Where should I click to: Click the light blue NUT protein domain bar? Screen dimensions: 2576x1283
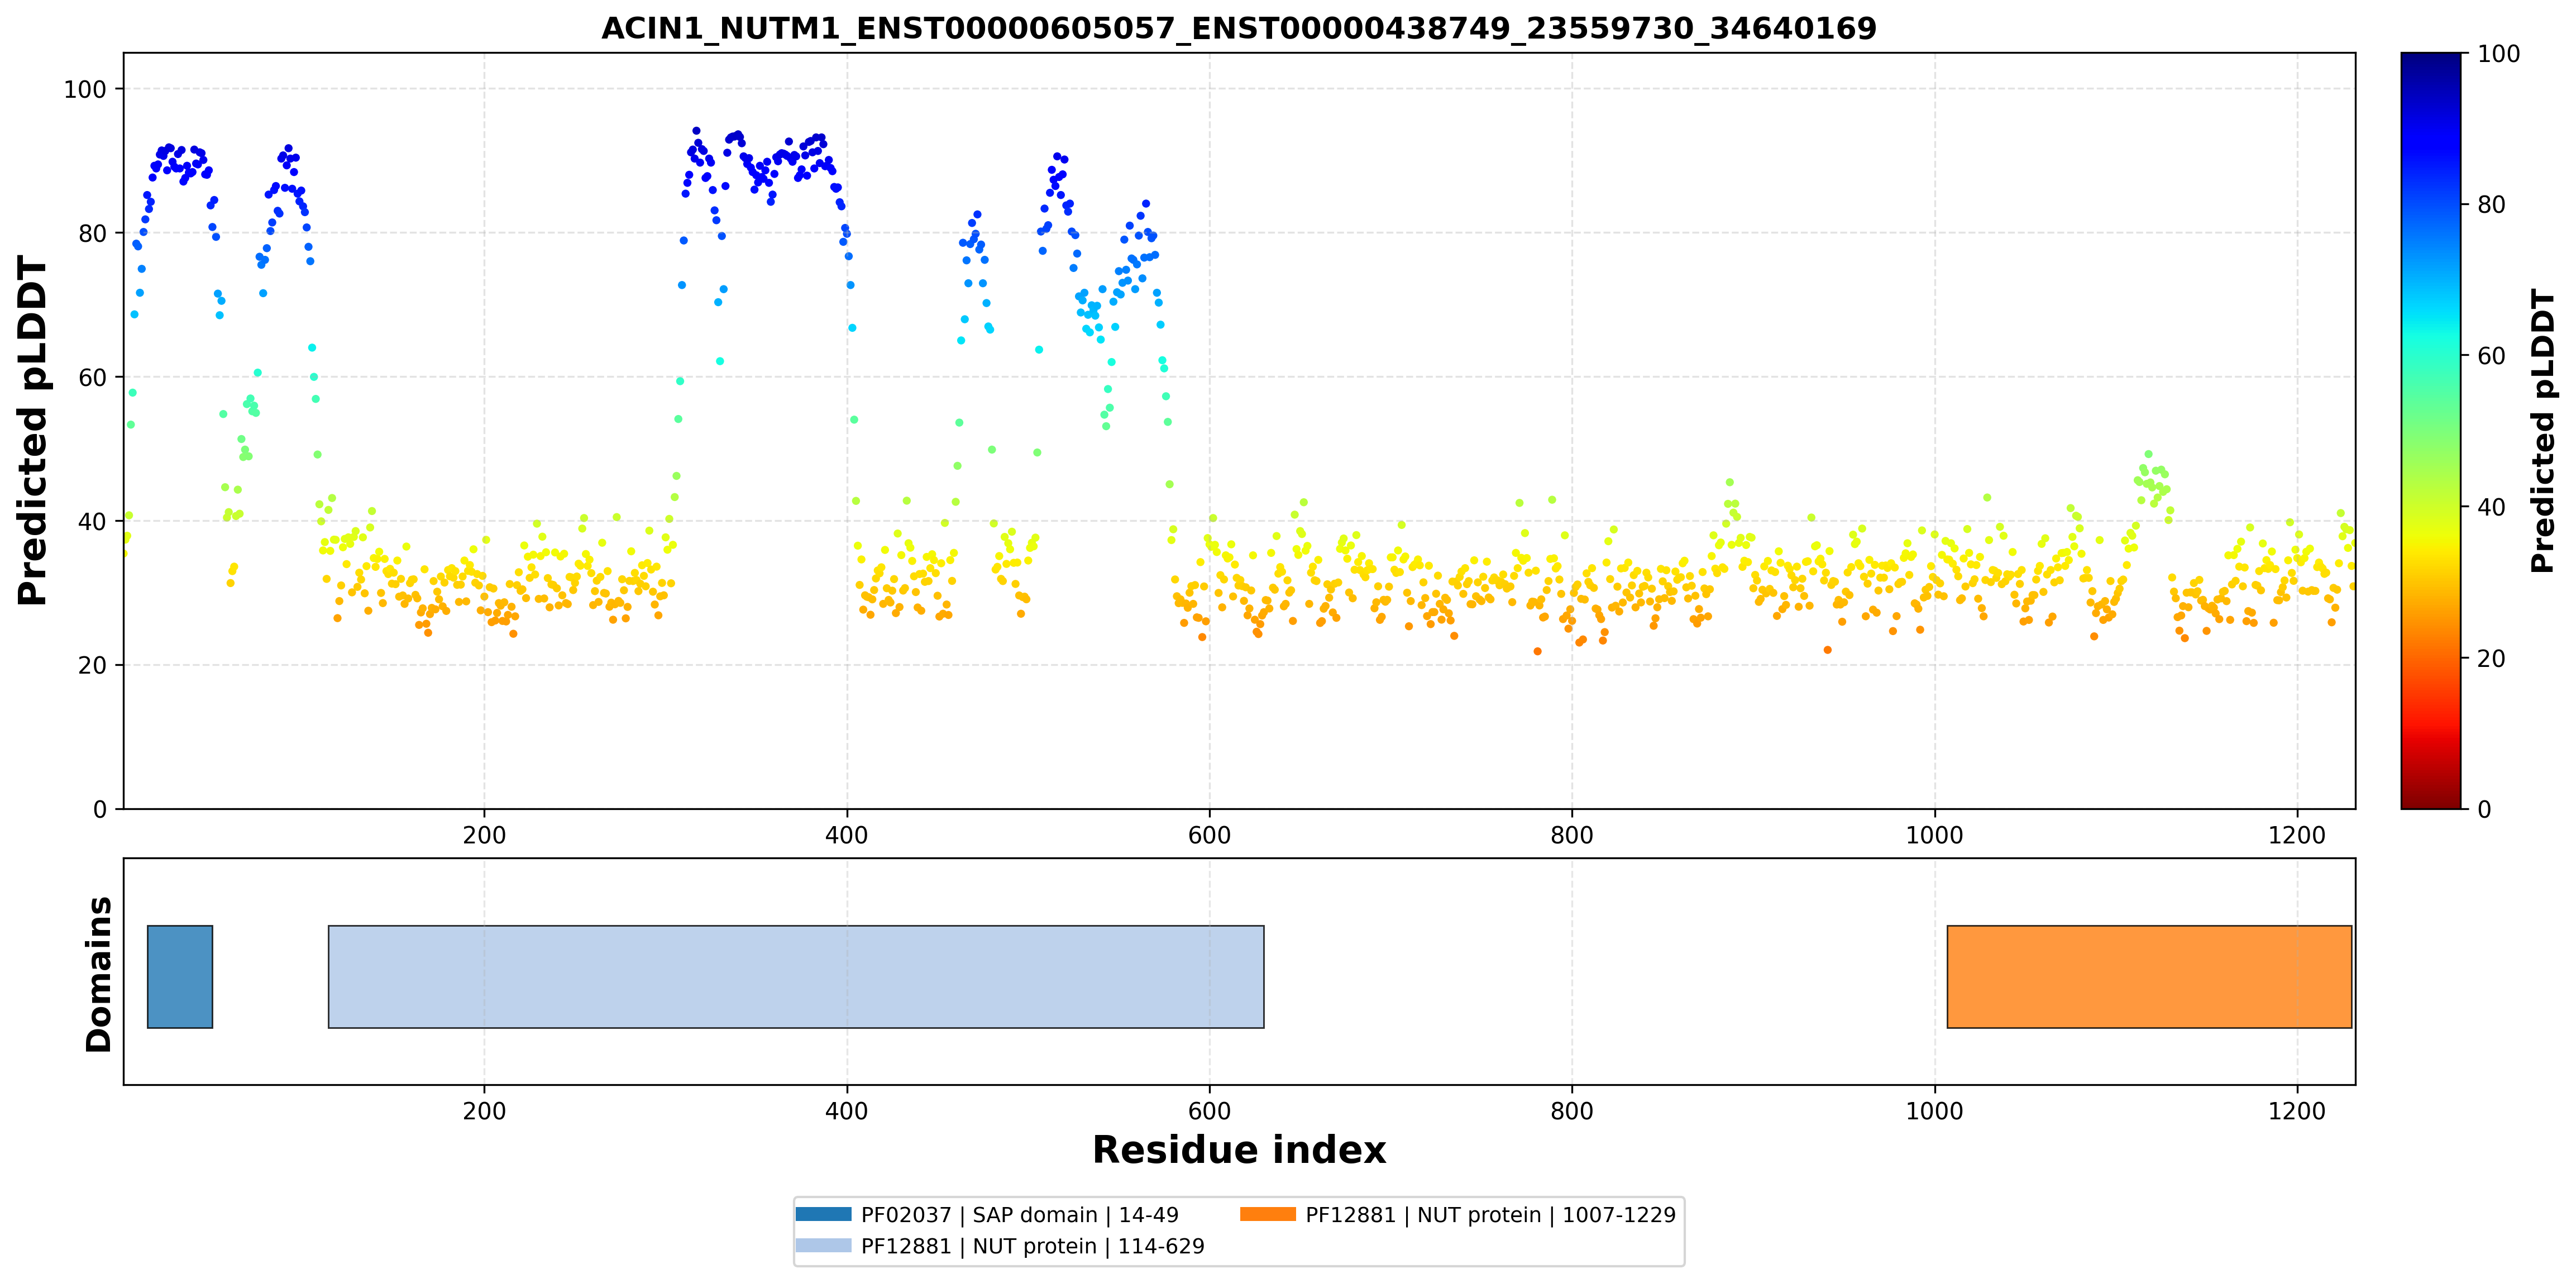tap(796, 976)
